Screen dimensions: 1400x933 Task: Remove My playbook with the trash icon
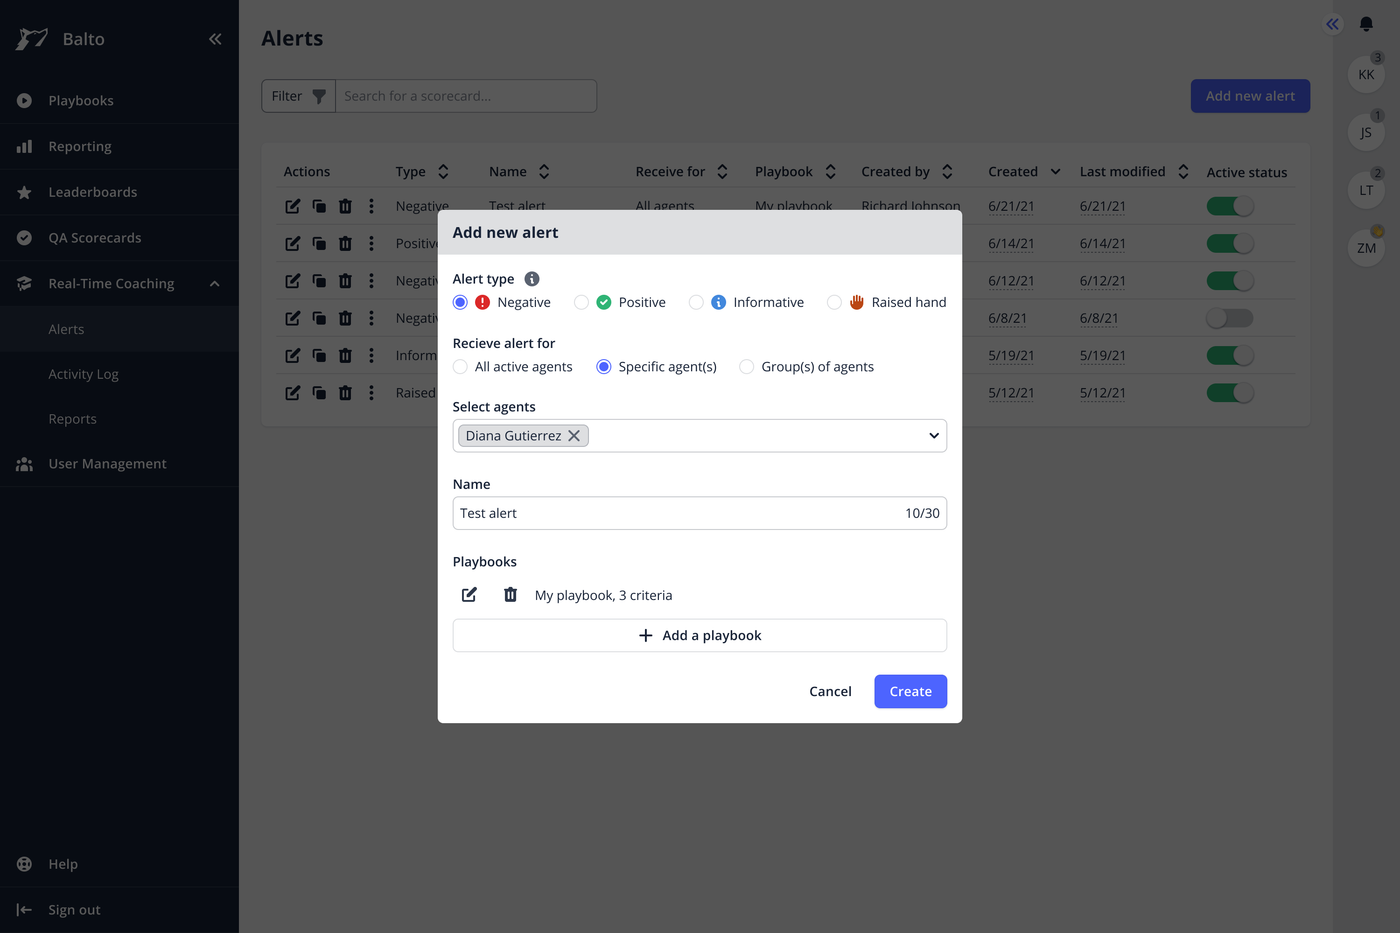pyautogui.click(x=510, y=594)
